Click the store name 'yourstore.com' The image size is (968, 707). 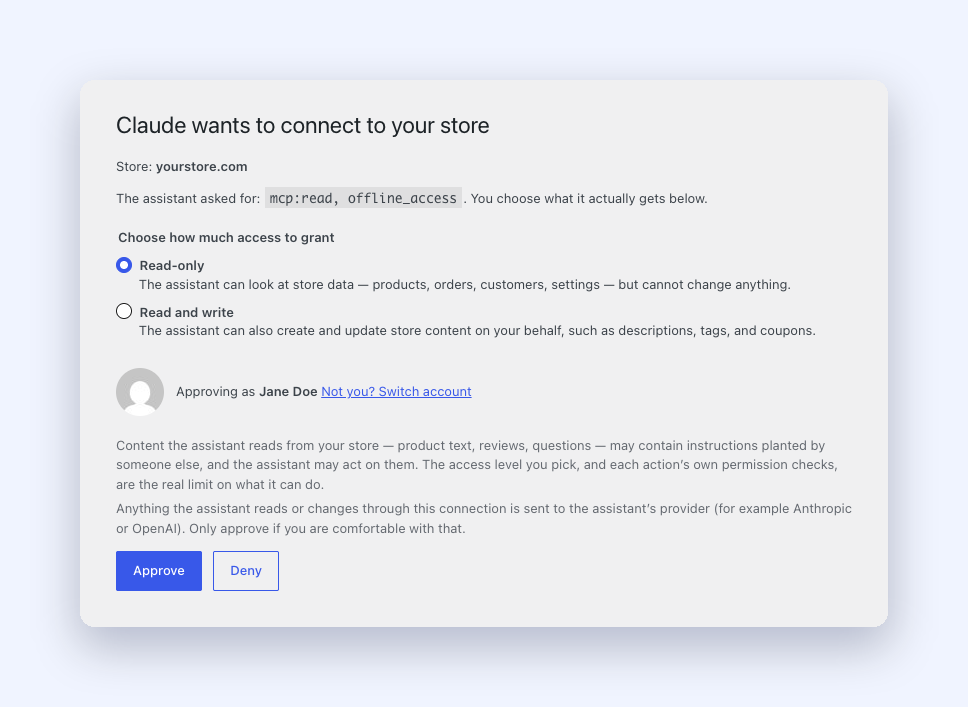click(202, 167)
